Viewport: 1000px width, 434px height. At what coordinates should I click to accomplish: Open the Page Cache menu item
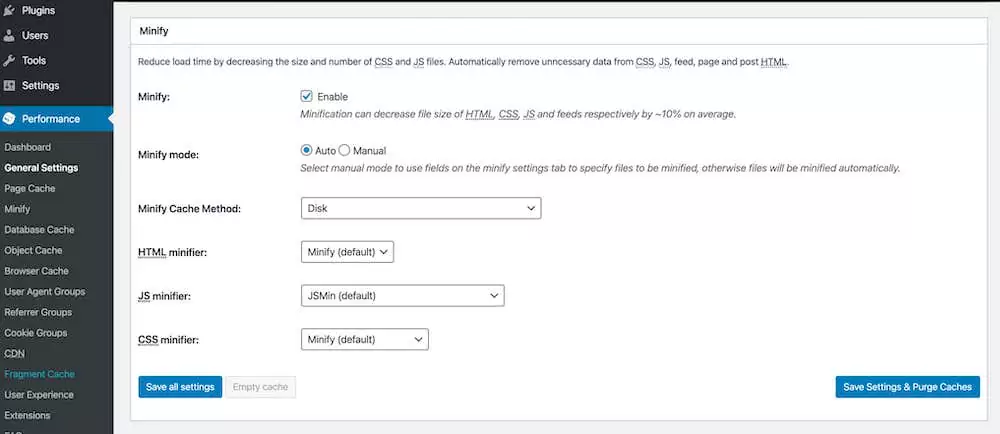pyautogui.click(x=30, y=188)
